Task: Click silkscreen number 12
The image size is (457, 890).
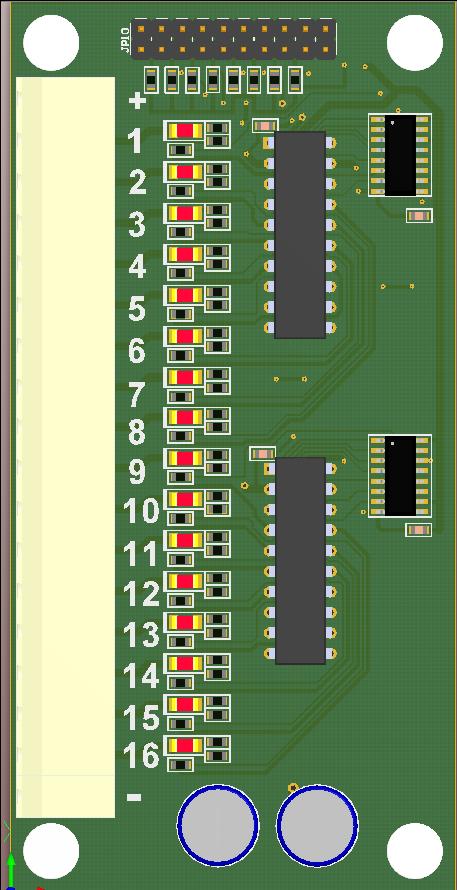Action: click(x=142, y=594)
